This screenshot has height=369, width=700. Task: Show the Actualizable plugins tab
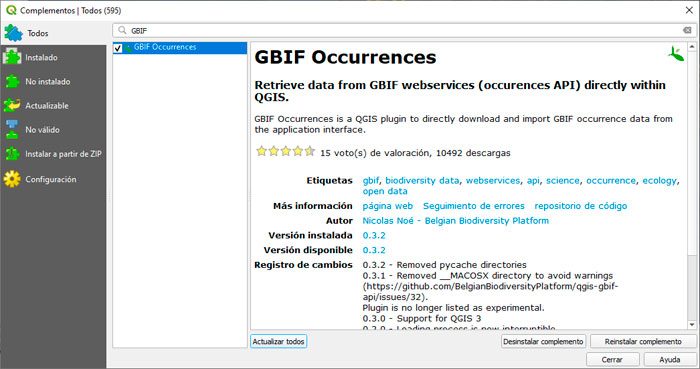pyautogui.click(x=53, y=106)
